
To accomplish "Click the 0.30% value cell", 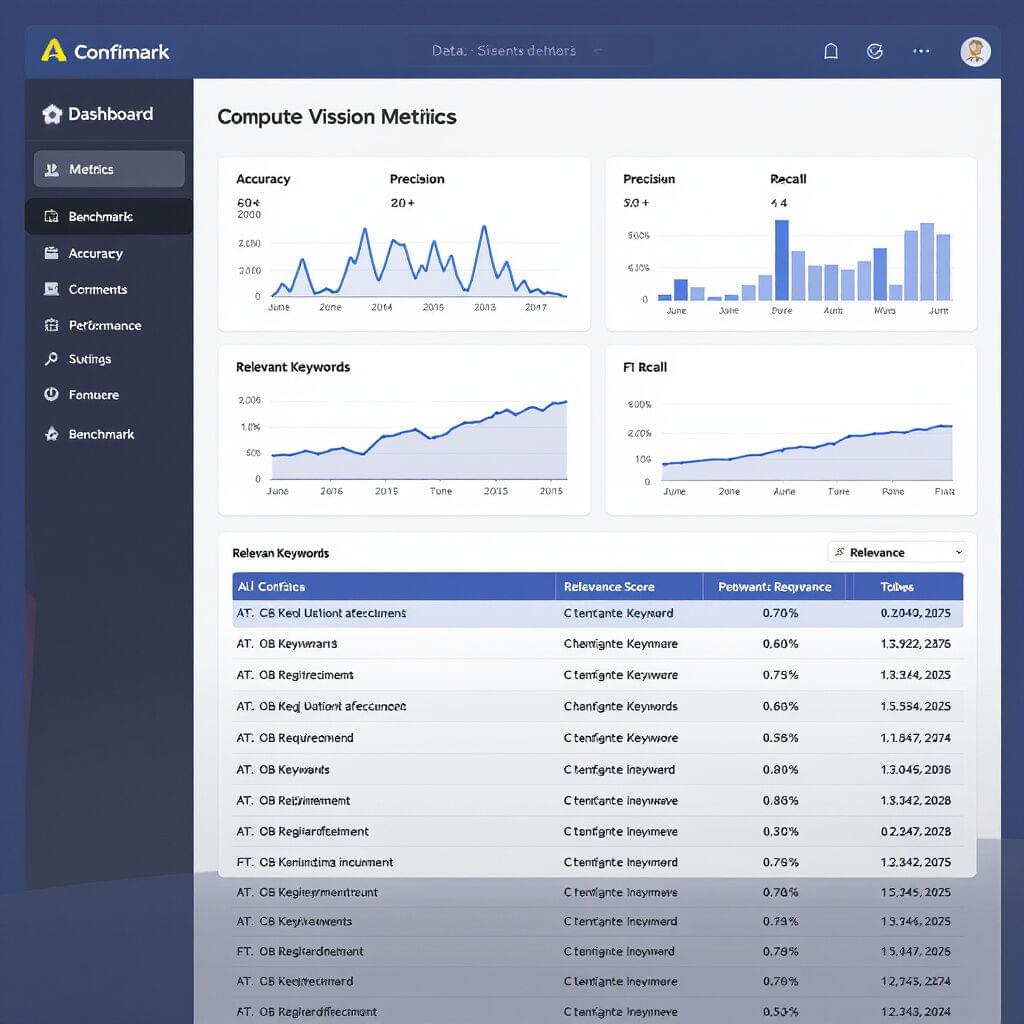I will pos(780,831).
